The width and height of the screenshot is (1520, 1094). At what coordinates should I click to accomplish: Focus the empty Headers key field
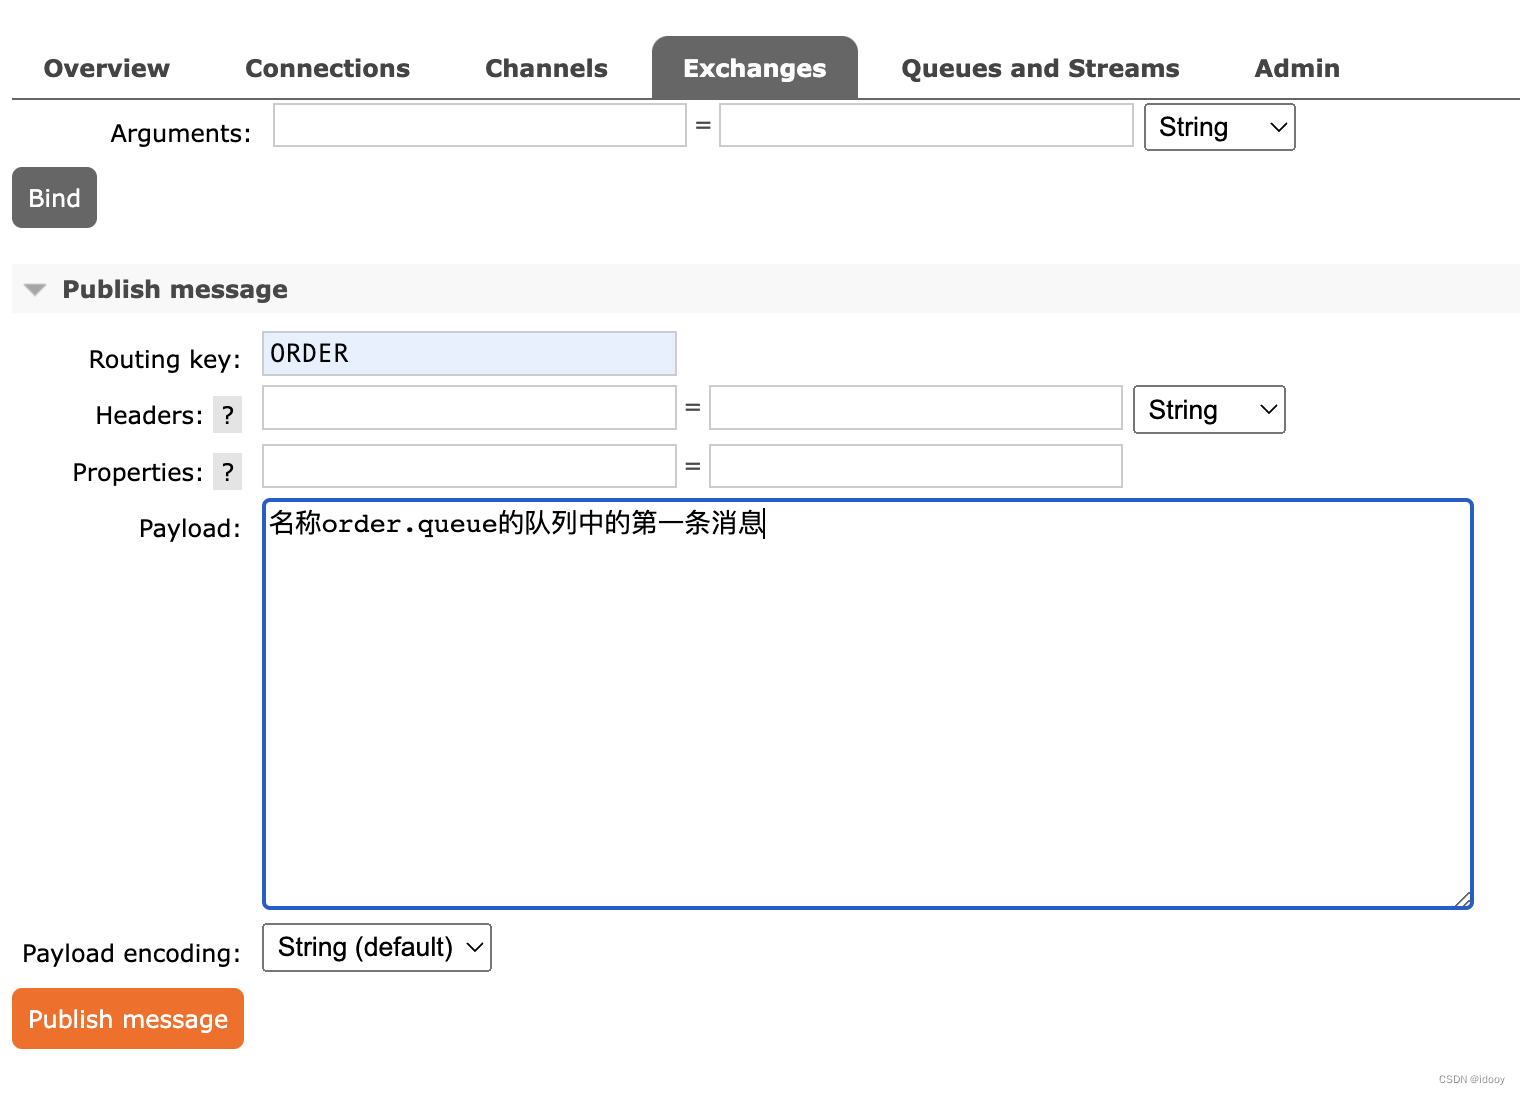tap(468, 407)
